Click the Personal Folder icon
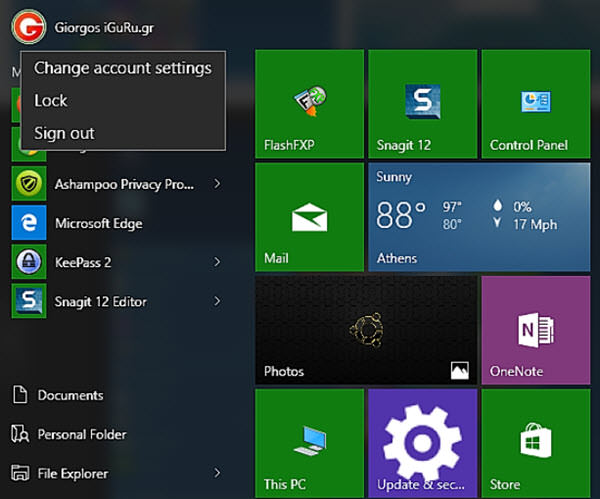Viewport: 600px width, 499px height. tap(20, 434)
